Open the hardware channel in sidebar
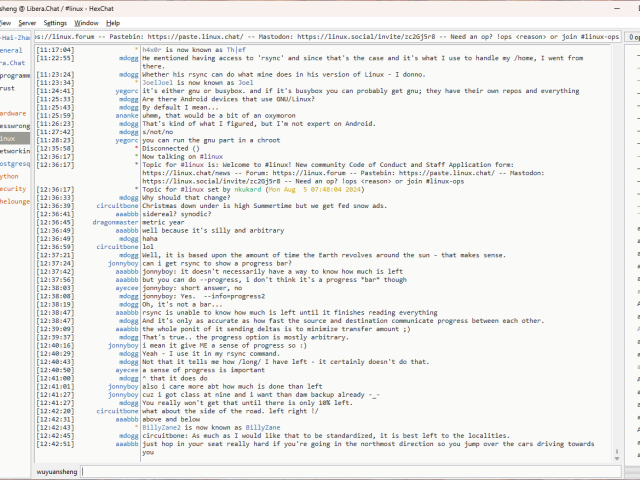 [13, 113]
